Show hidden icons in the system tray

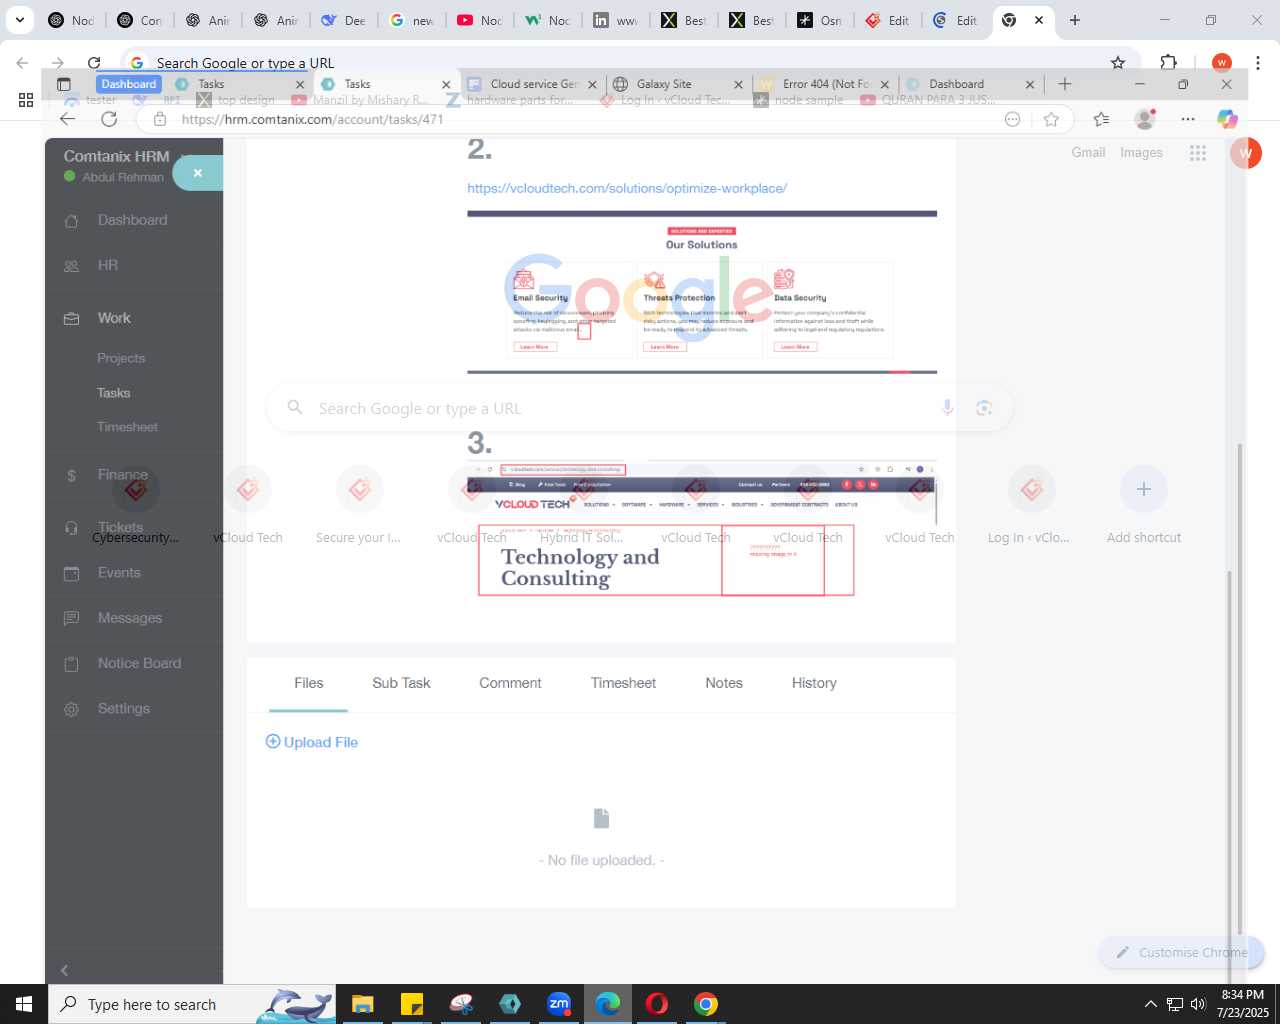pos(1150,1004)
